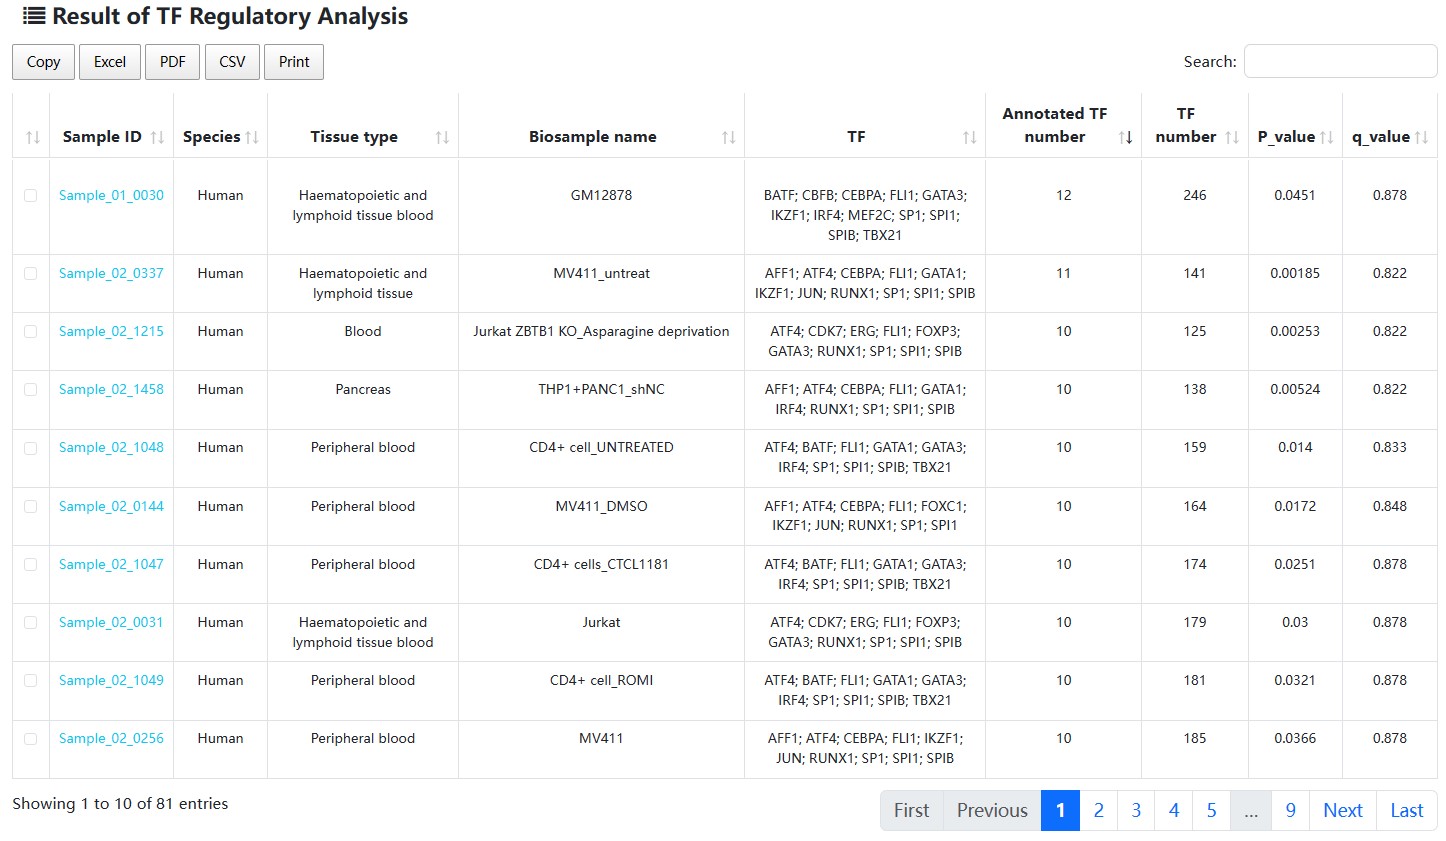Sort by TF number column arrows
Image resolution: width=1446 pixels, height=841 pixels.
tap(1232, 137)
